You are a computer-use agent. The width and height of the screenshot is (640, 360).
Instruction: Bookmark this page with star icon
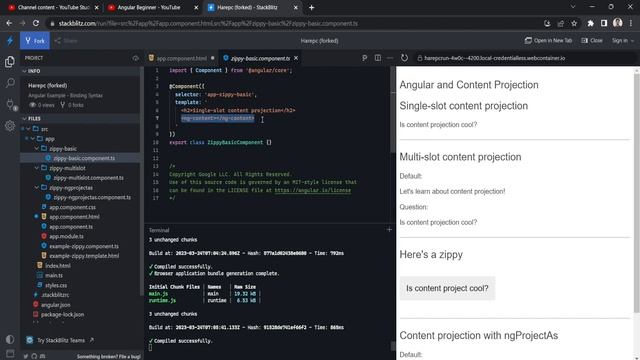574,23
